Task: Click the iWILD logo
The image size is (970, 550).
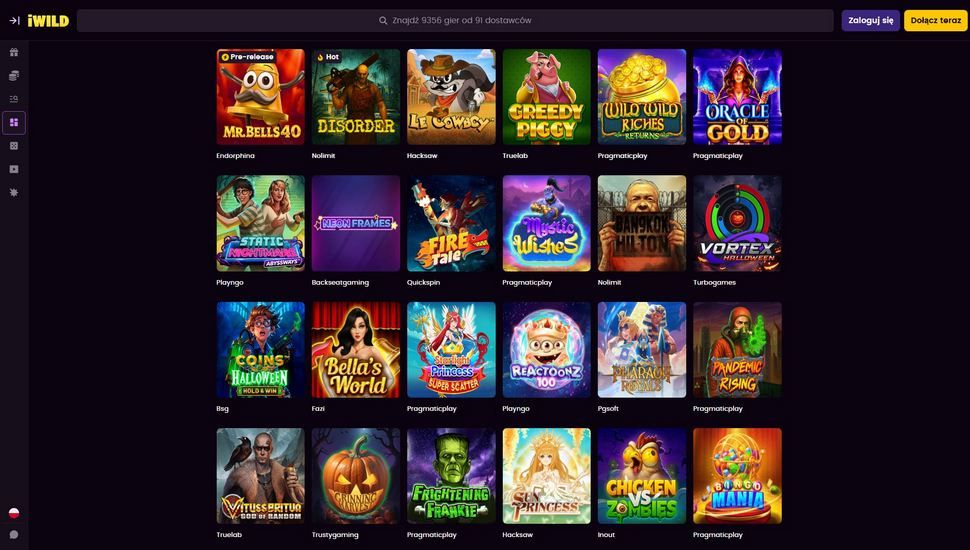Action: [48, 20]
